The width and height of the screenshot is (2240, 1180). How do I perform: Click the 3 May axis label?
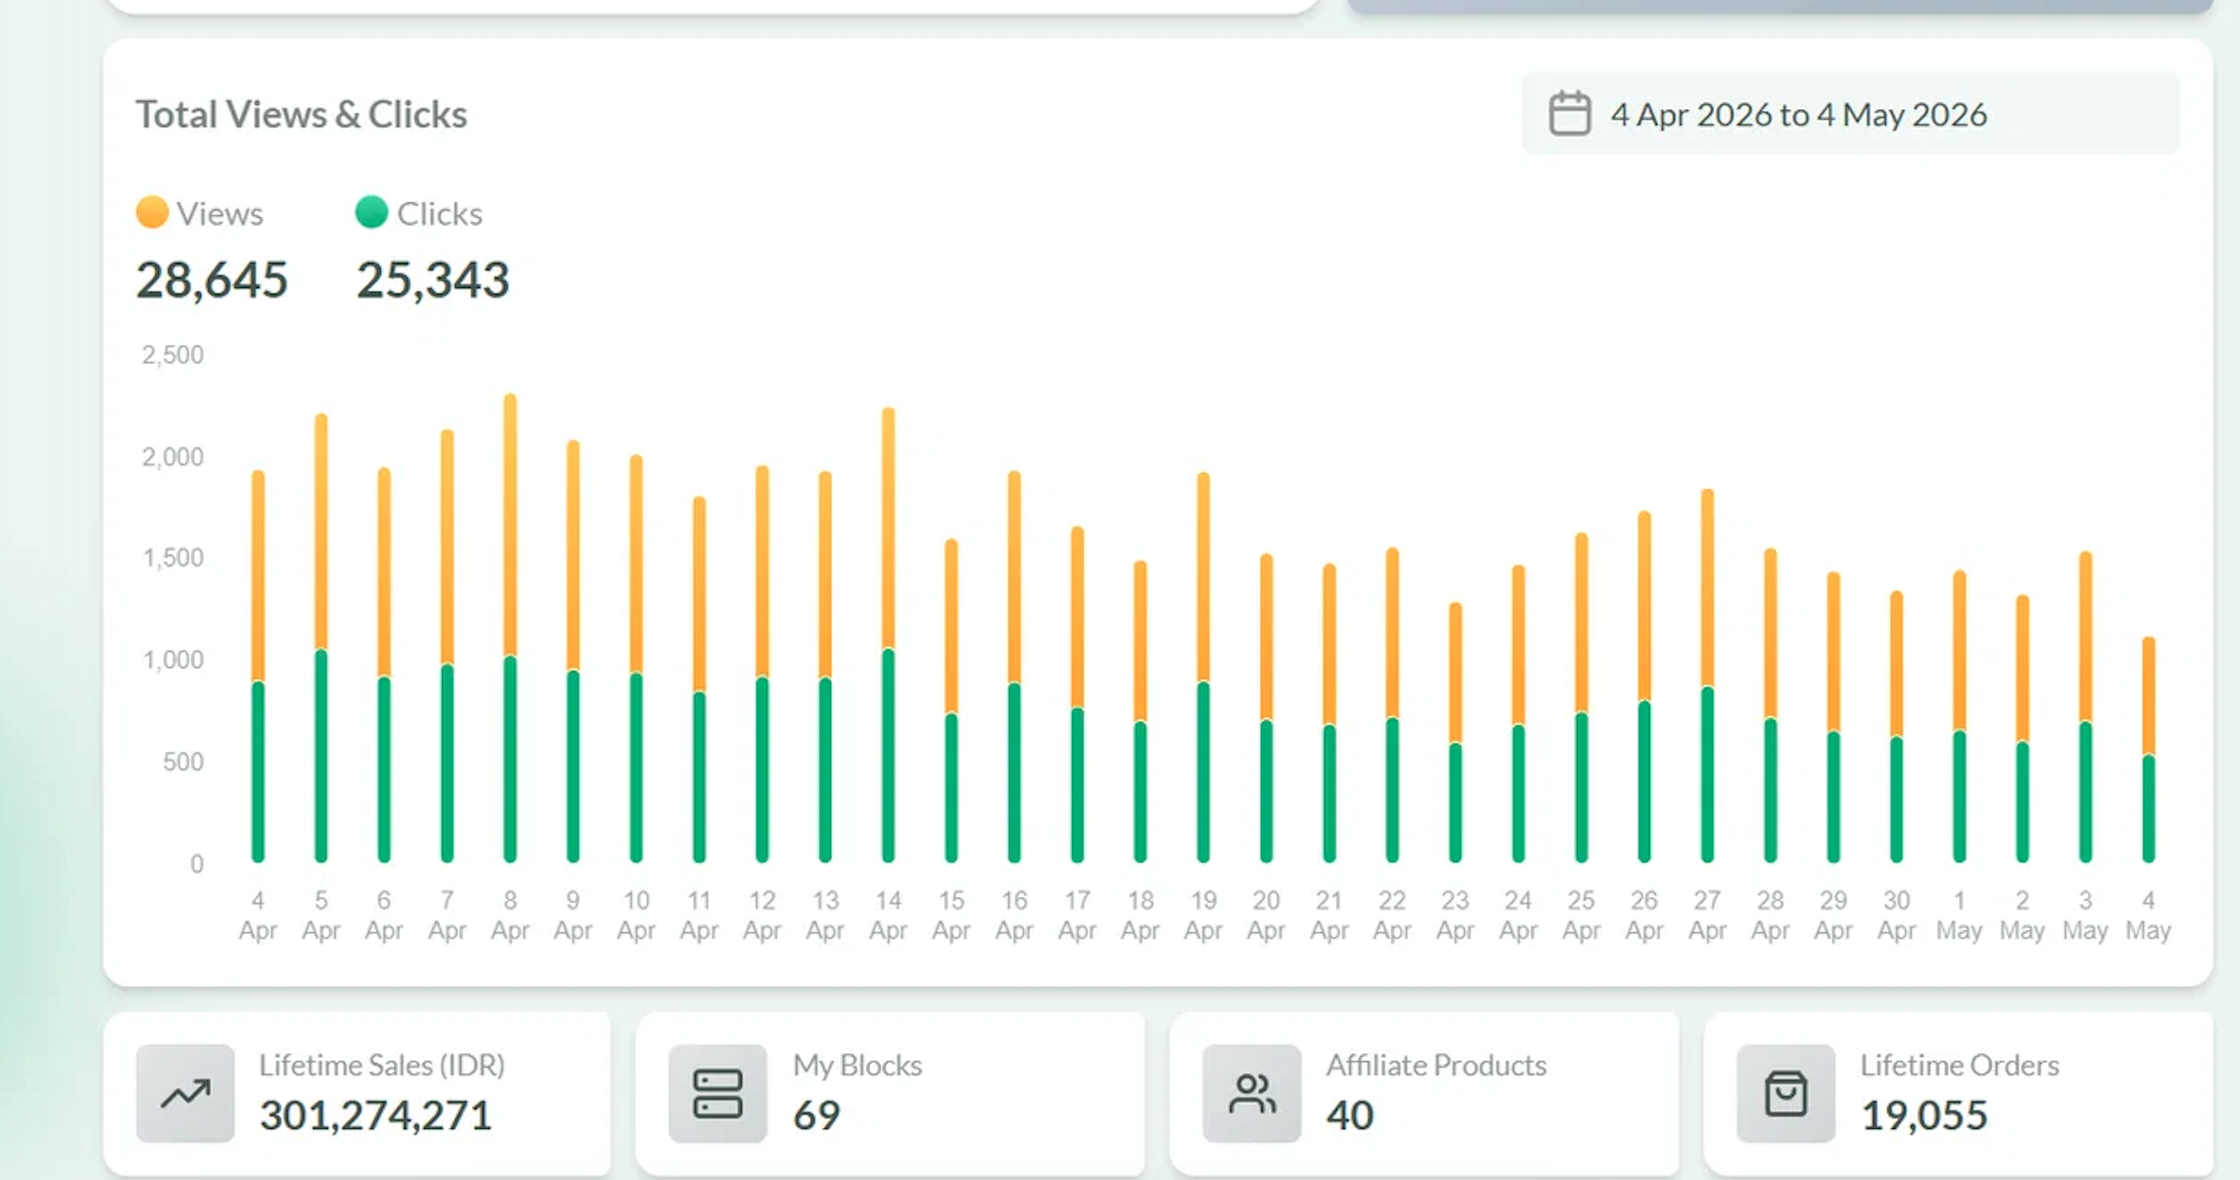[2085, 916]
